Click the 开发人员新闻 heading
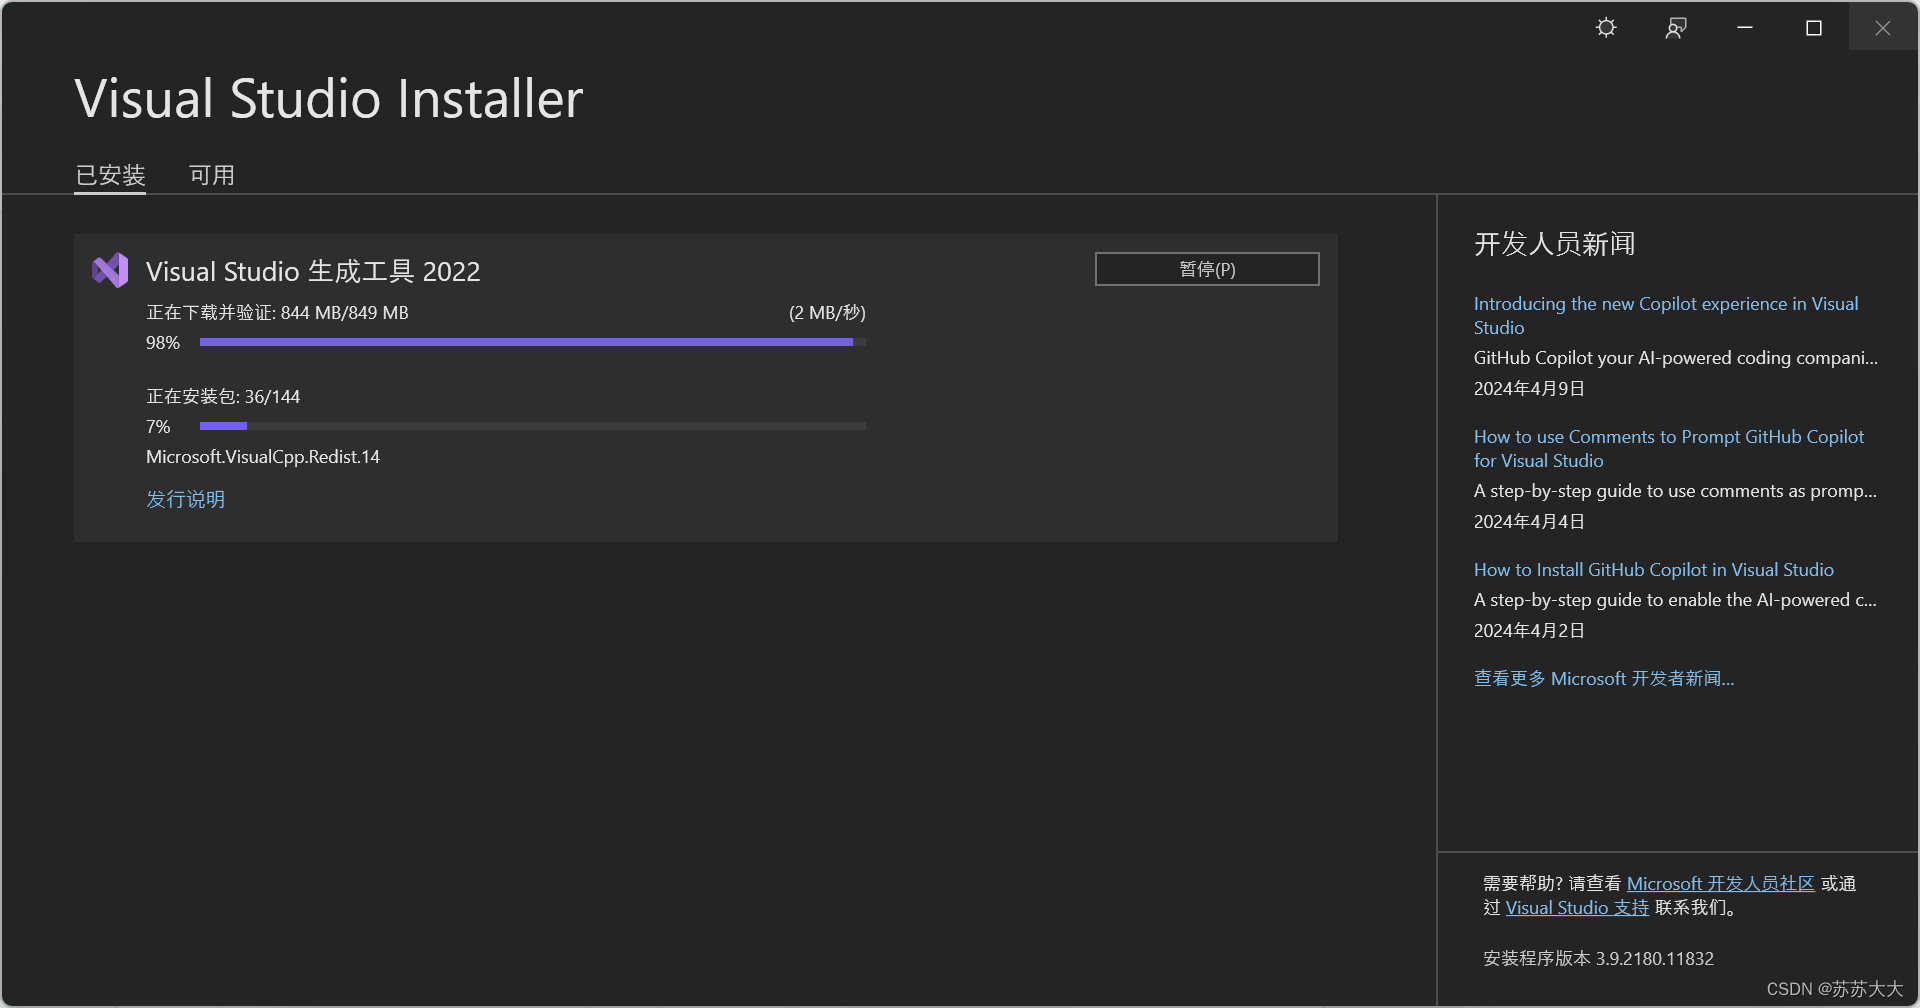The width and height of the screenshot is (1920, 1008). [x=1554, y=244]
